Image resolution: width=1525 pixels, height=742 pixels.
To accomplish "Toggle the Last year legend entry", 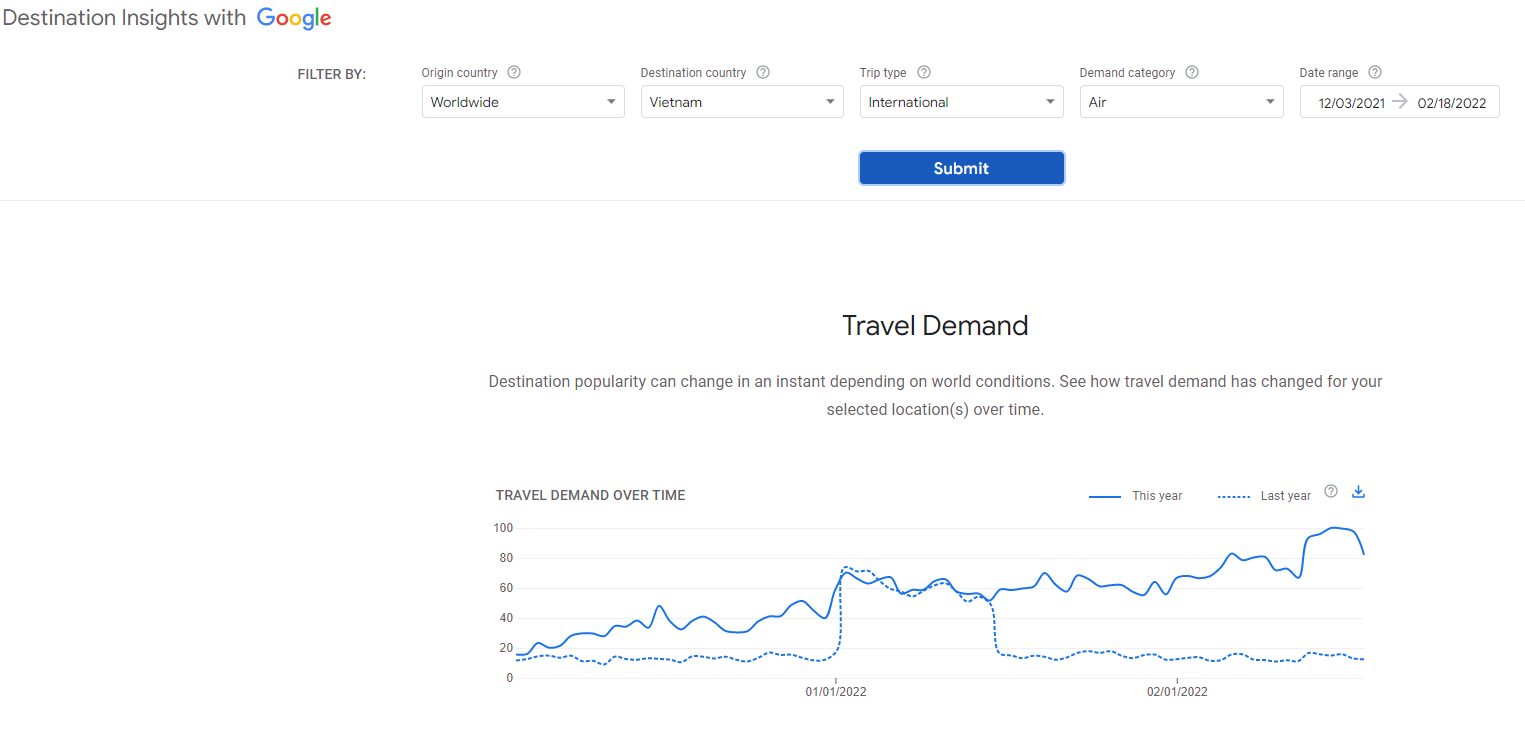I will tap(1265, 496).
